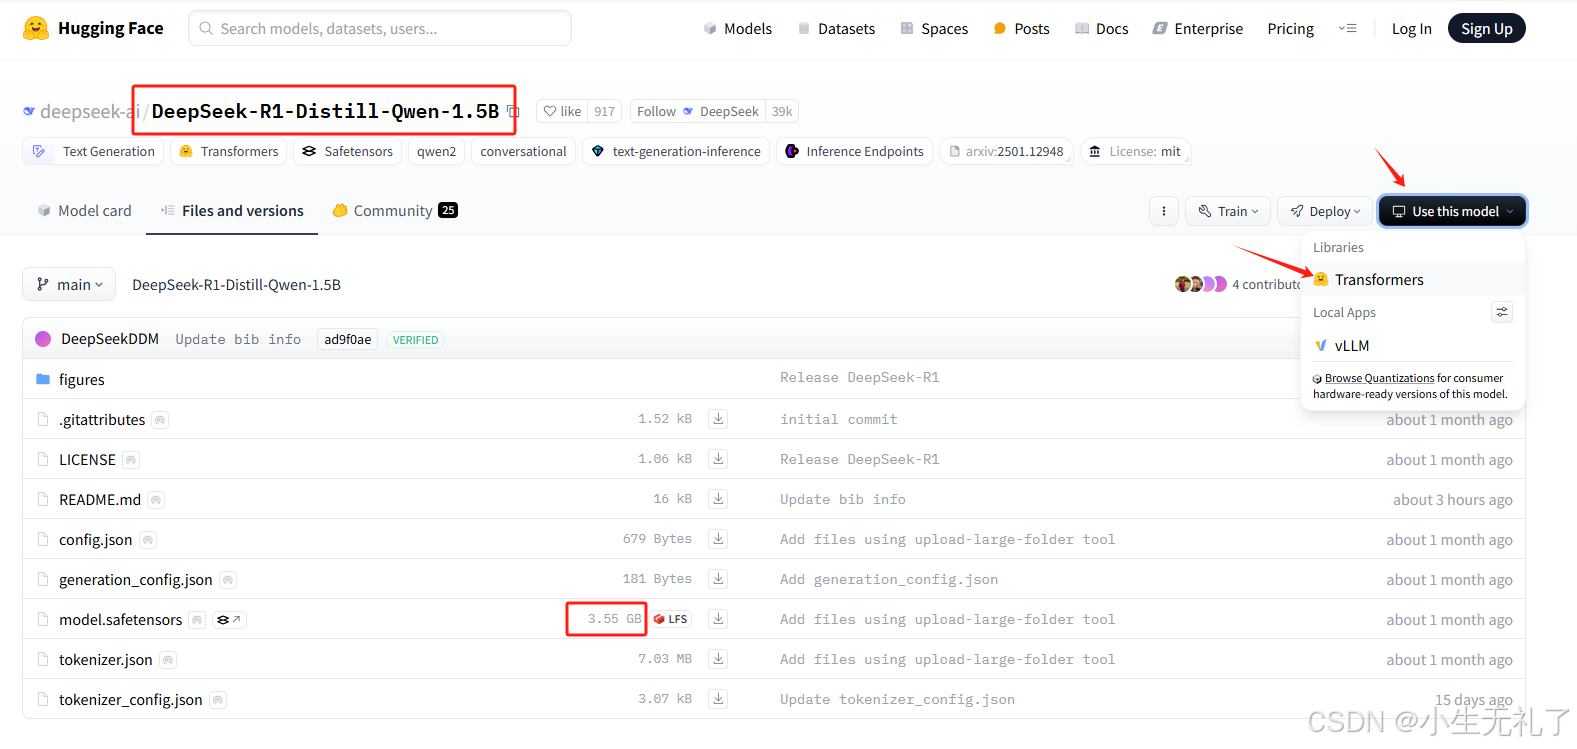
Task: Click safety scan icon next to .gitattributes
Action: click(x=160, y=420)
